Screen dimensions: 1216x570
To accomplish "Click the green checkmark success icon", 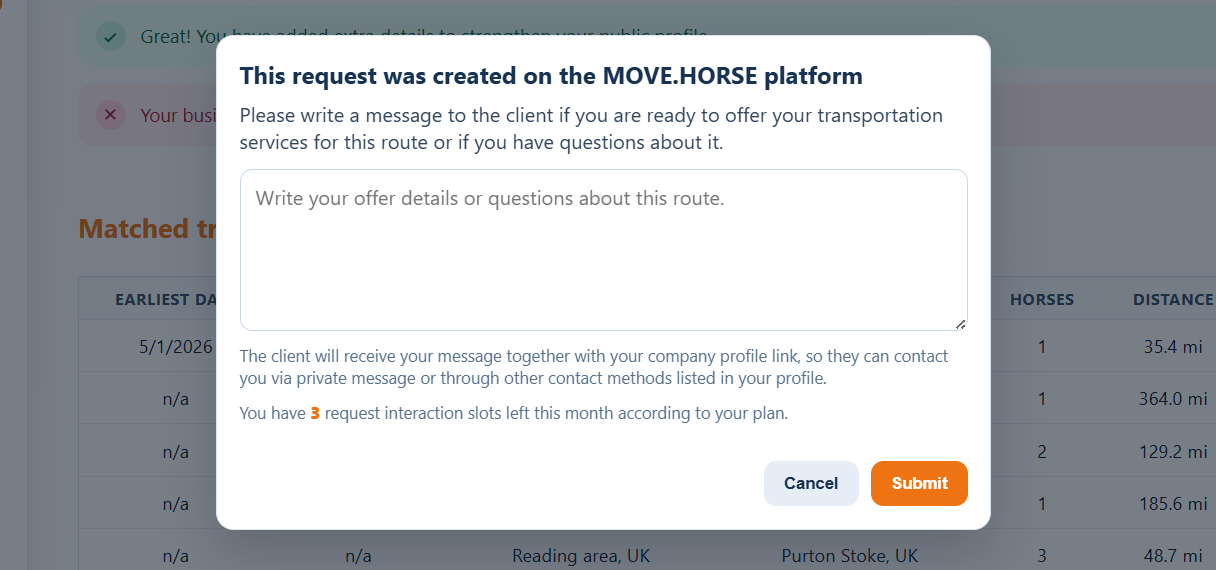I will (x=110, y=37).
